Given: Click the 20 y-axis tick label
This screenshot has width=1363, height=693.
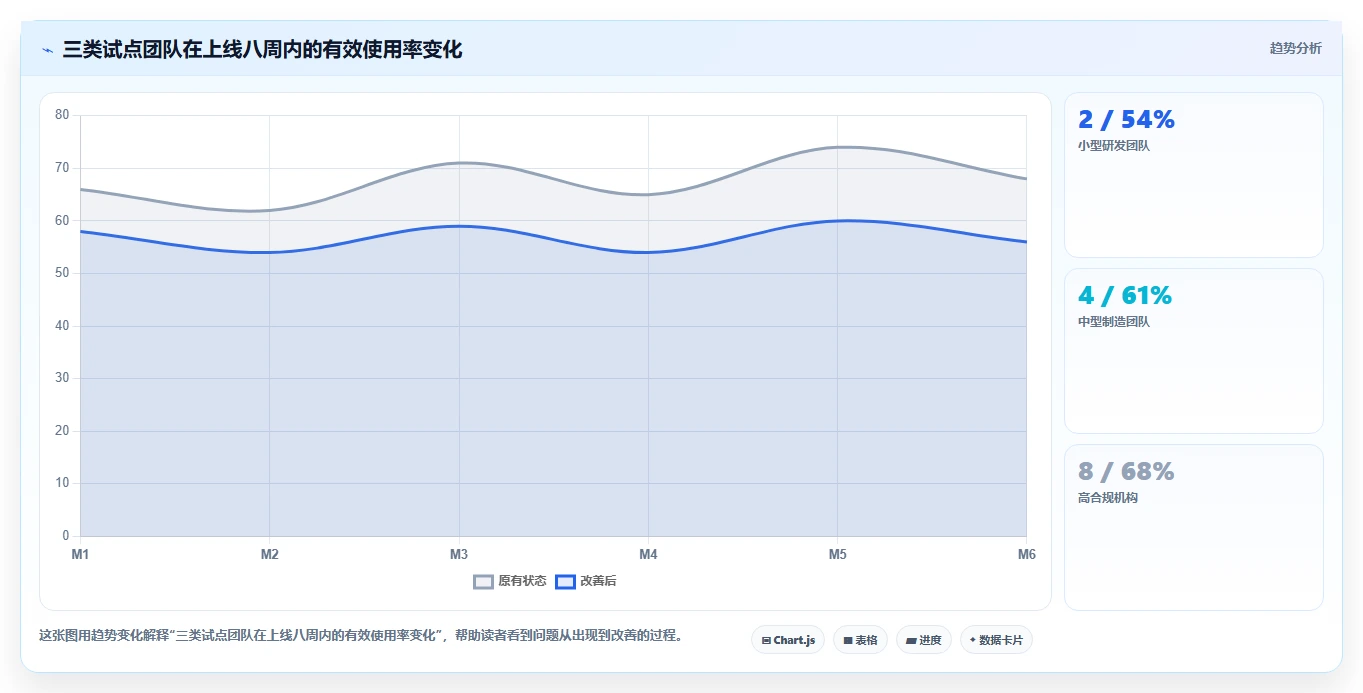Looking at the screenshot, I should click(x=62, y=431).
